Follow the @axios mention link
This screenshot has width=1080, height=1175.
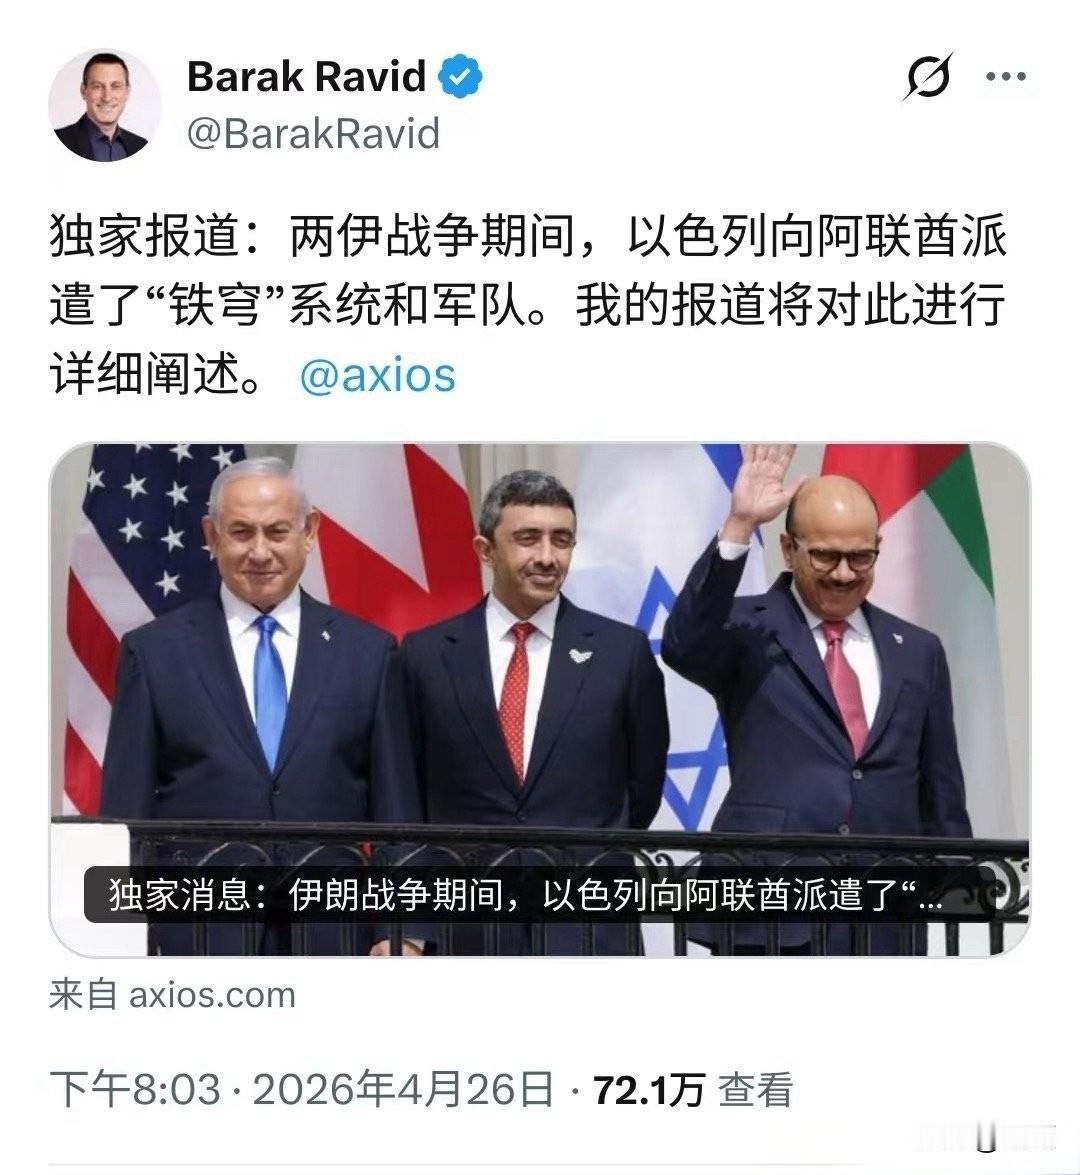[378, 374]
